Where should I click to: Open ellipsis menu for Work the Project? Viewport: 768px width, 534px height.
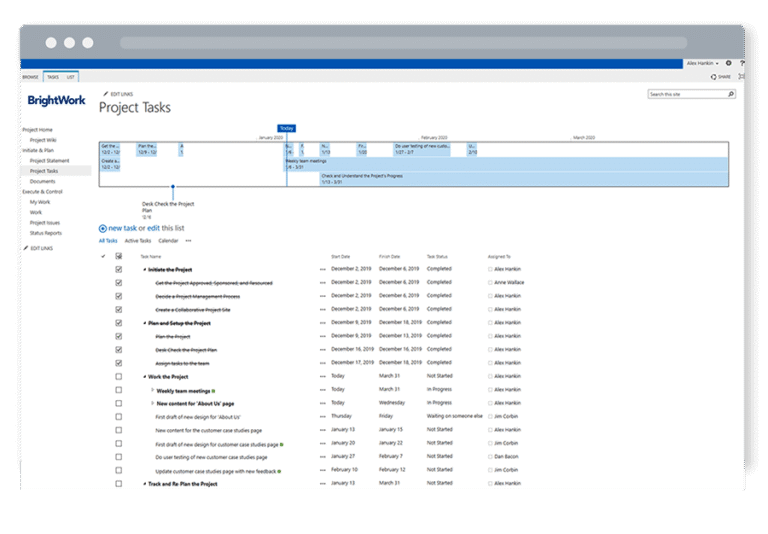(322, 376)
